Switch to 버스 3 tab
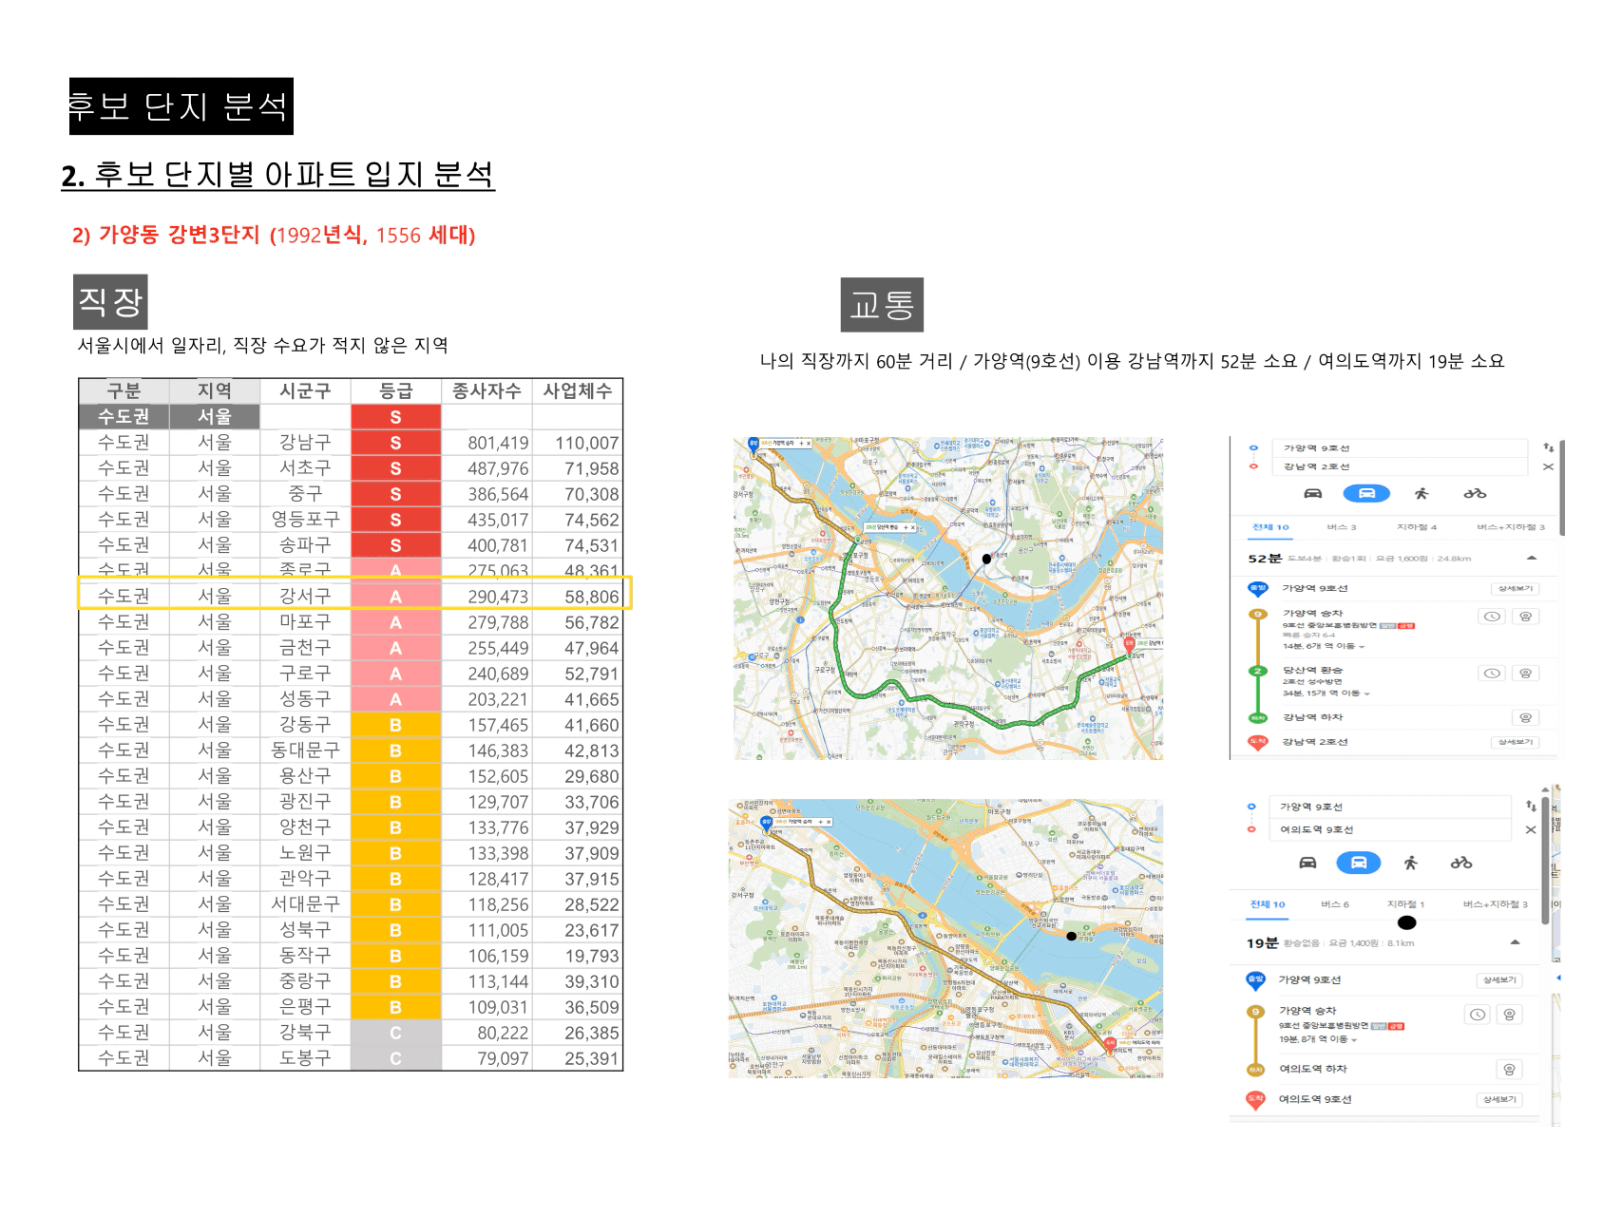The image size is (1622, 1216). tap(1341, 527)
